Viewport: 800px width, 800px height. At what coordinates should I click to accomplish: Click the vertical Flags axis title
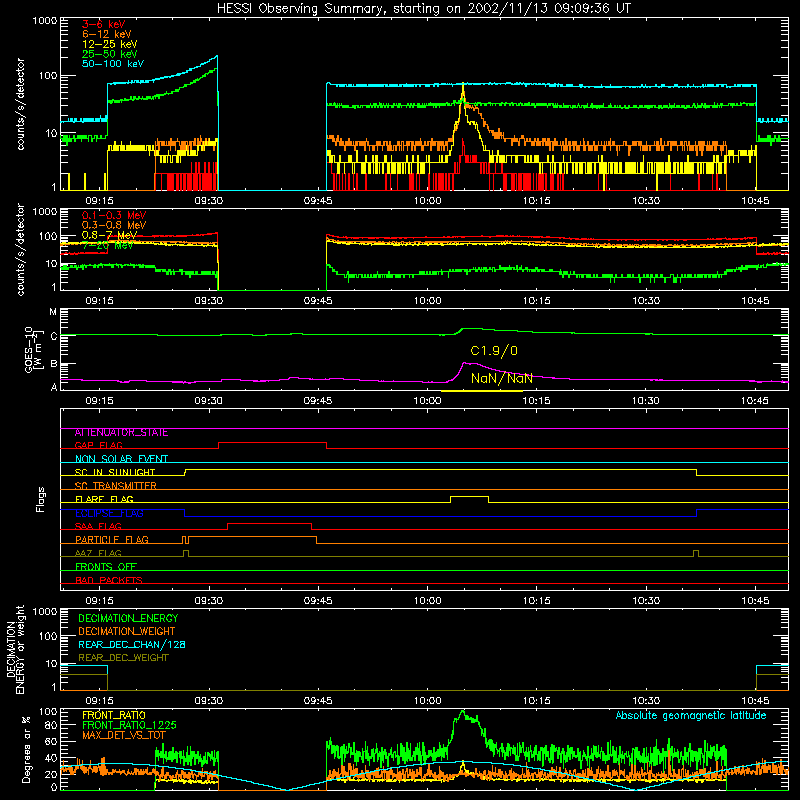click(x=41, y=499)
